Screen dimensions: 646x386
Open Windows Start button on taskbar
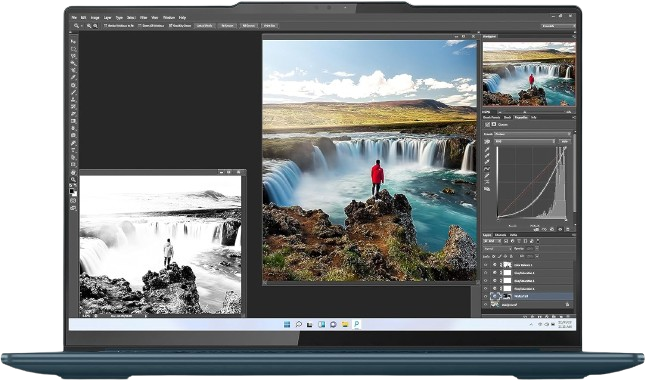[x=287, y=325]
